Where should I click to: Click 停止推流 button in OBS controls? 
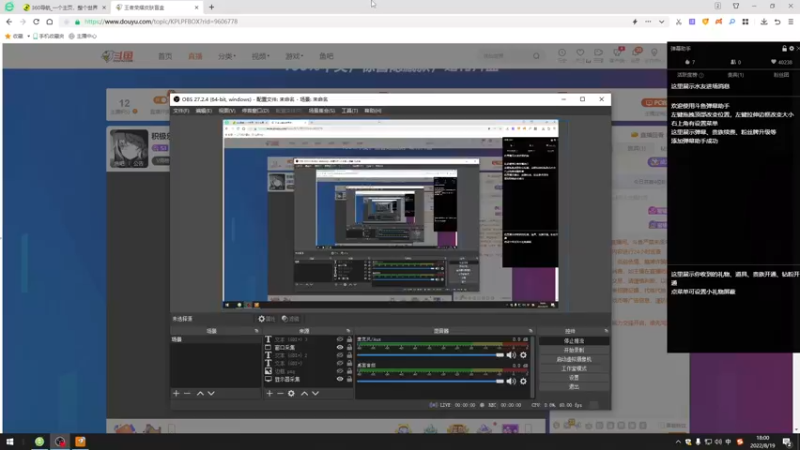(574, 341)
